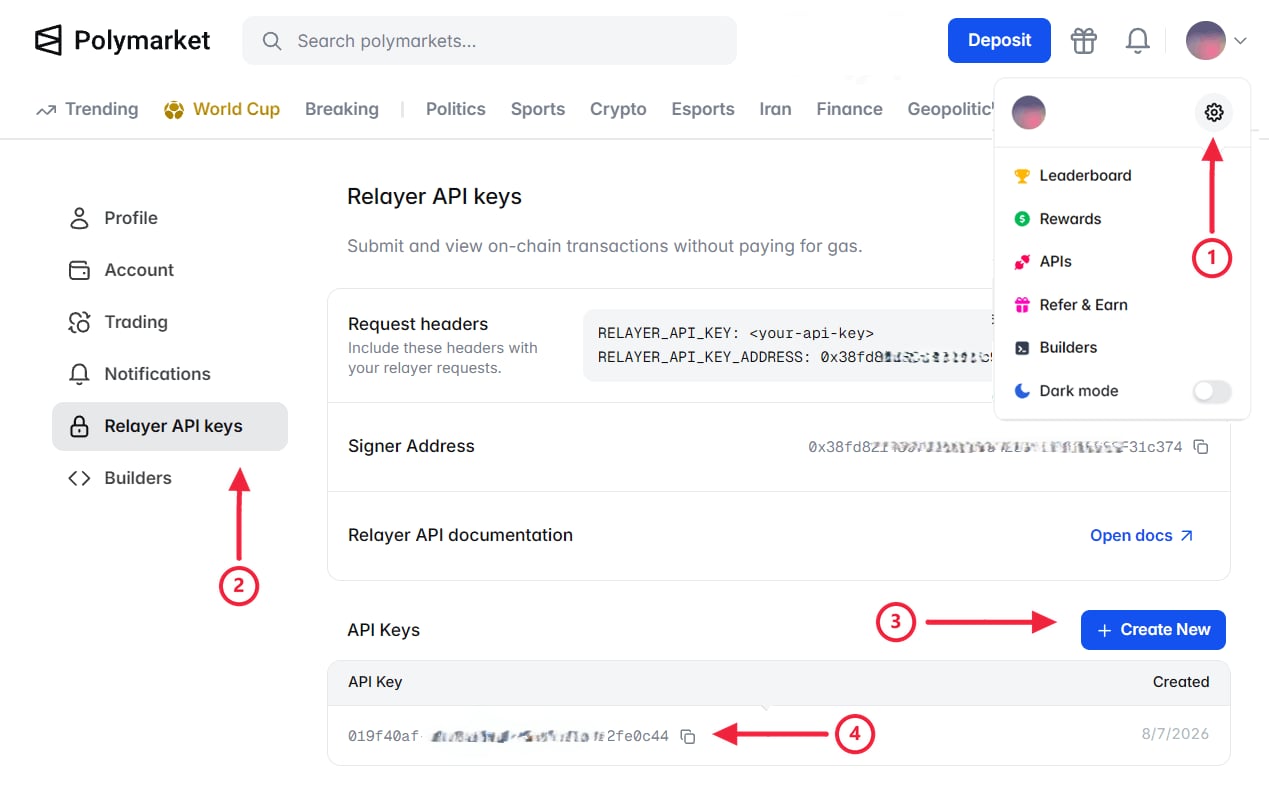Viewport: 1269px width, 785px height.
Task: Click the Trading icon in sidebar
Action: click(79, 322)
